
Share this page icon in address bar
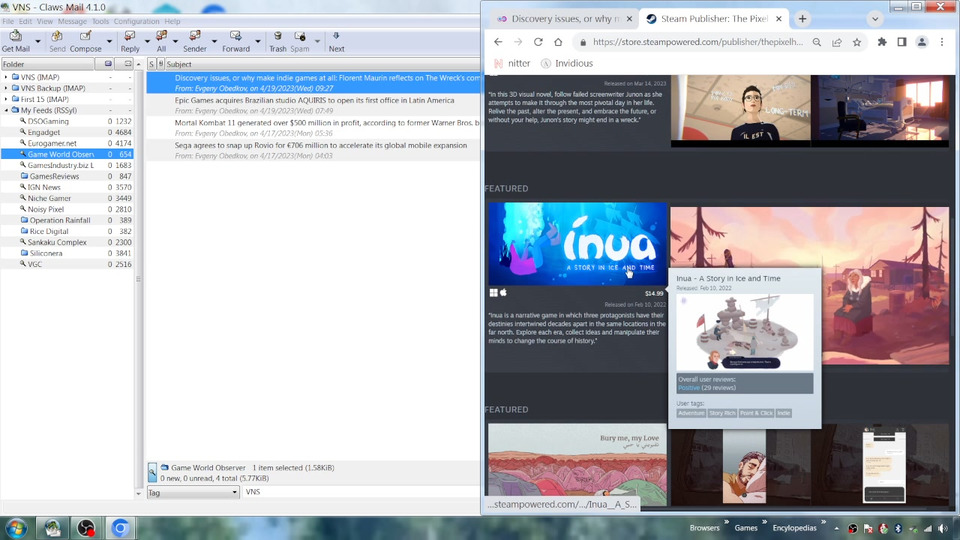click(836, 42)
